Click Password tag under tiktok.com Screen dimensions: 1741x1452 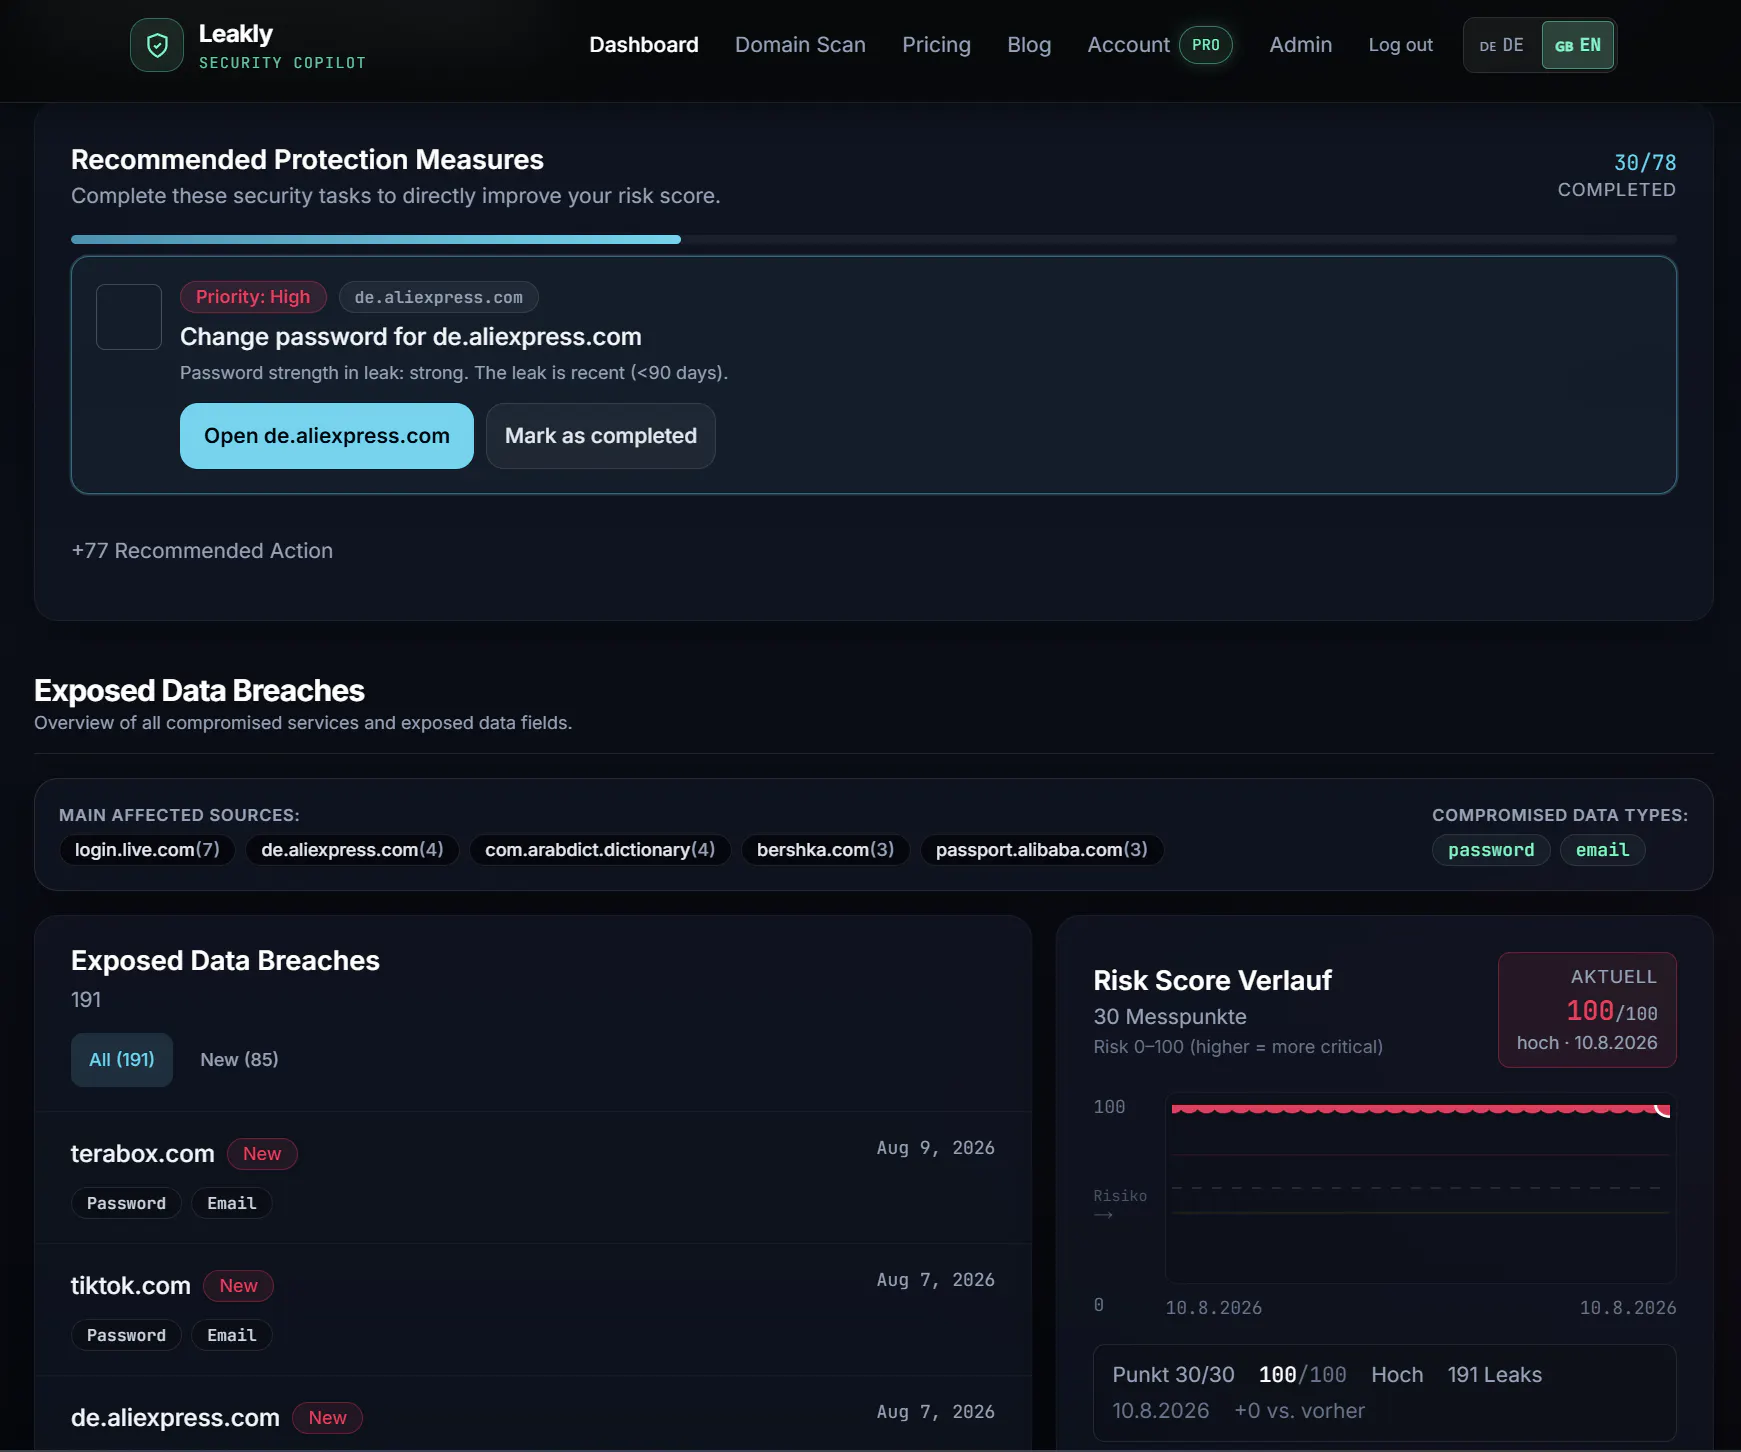(x=126, y=1335)
